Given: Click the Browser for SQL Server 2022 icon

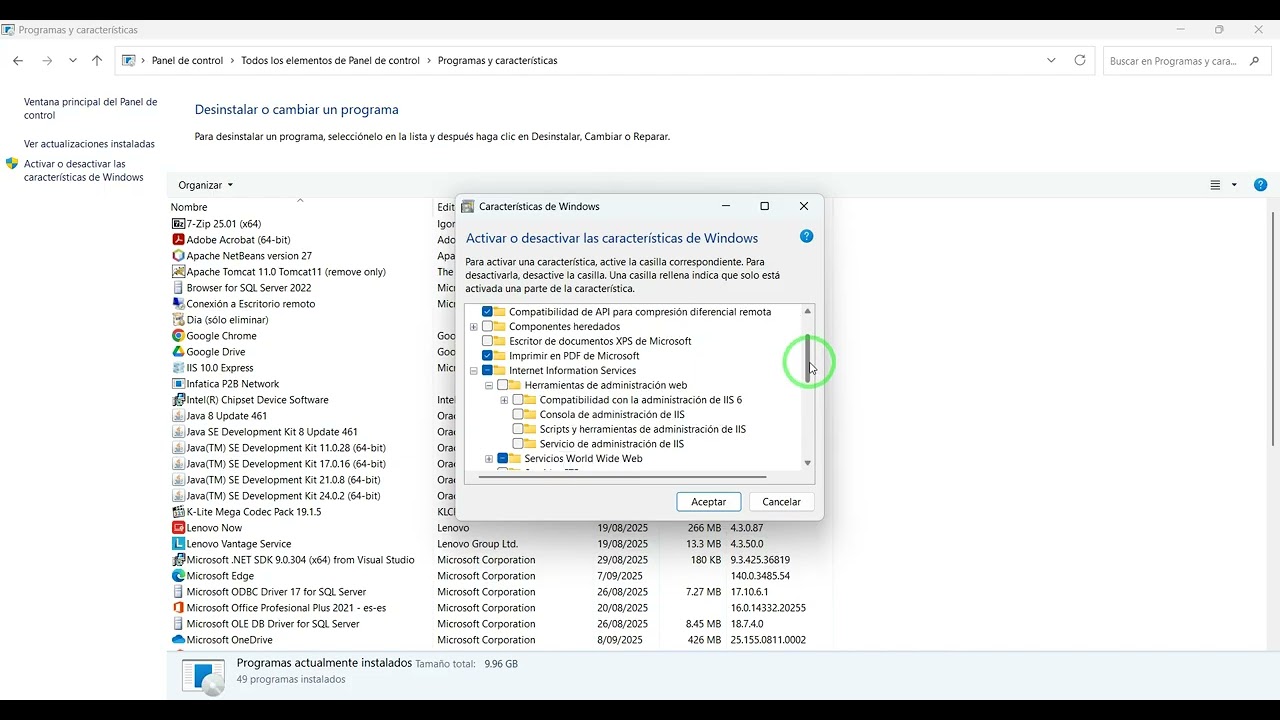Looking at the screenshot, I should pyautogui.click(x=179, y=288).
